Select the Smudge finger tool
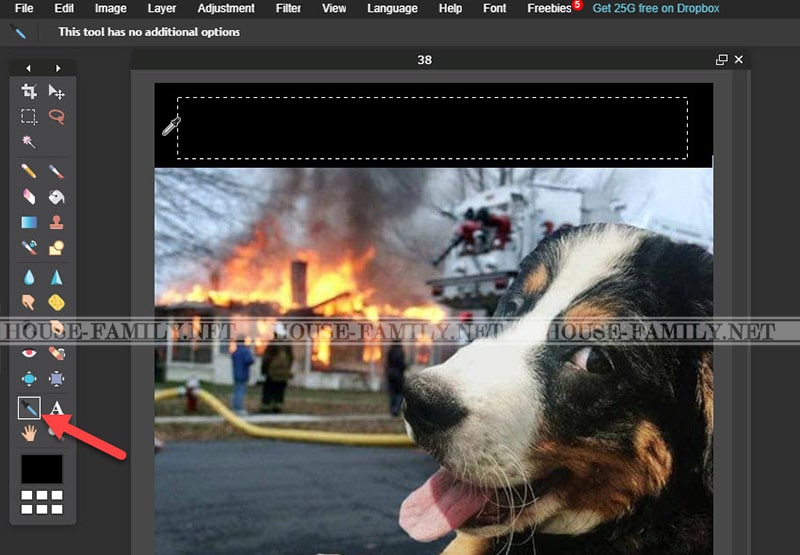The width and height of the screenshot is (800, 555). (x=29, y=302)
